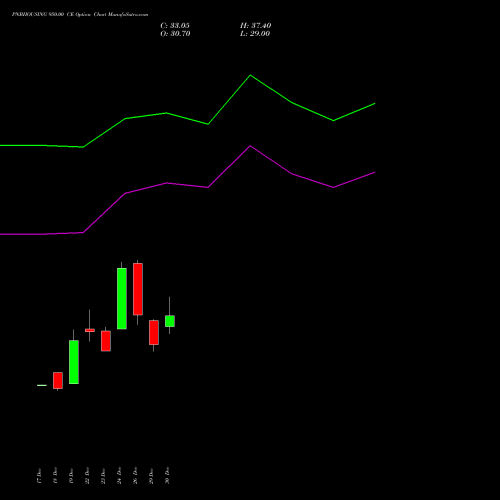The image size is (500, 500).
Task: Click the 22 Dec date label
Action: (x=87, y=476)
